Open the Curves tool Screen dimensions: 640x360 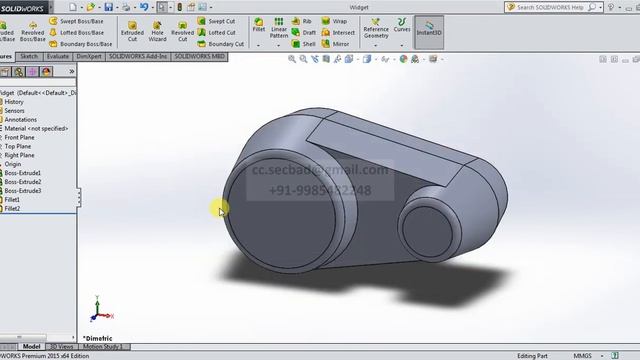tap(402, 24)
